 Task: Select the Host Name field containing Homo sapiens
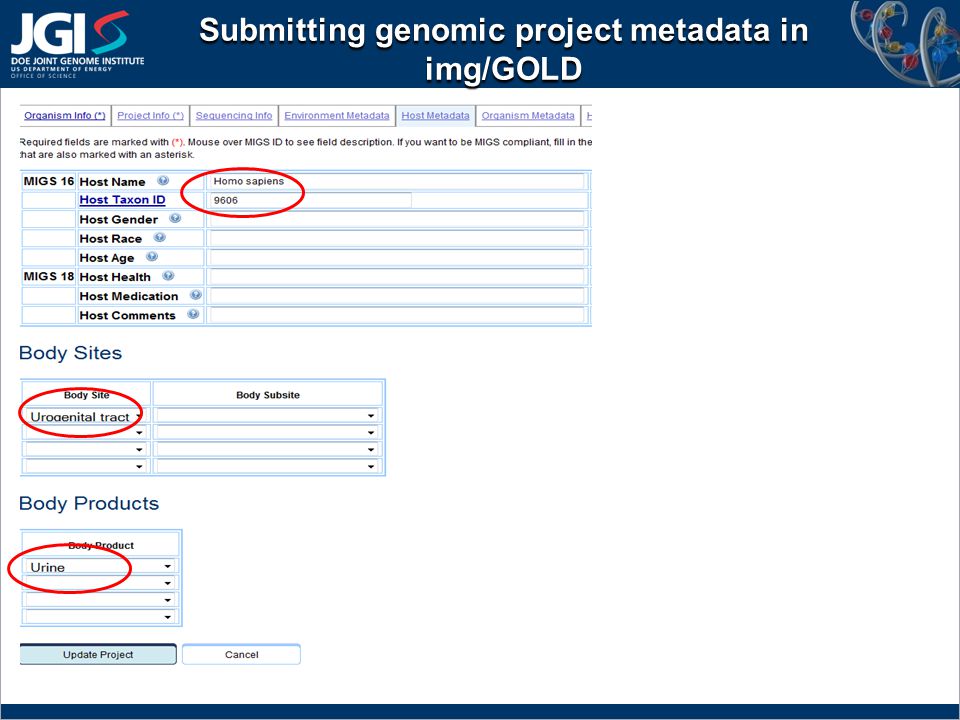click(x=397, y=181)
